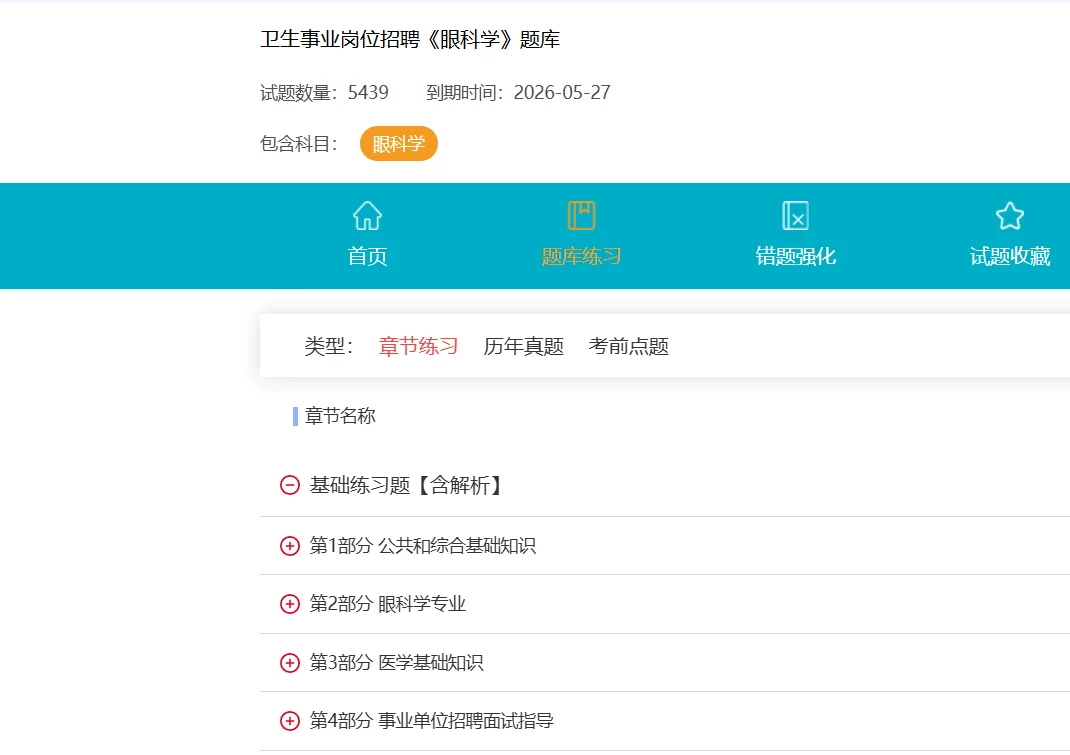
Task: Select the 题库练习 navigation item
Action: [581, 257]
